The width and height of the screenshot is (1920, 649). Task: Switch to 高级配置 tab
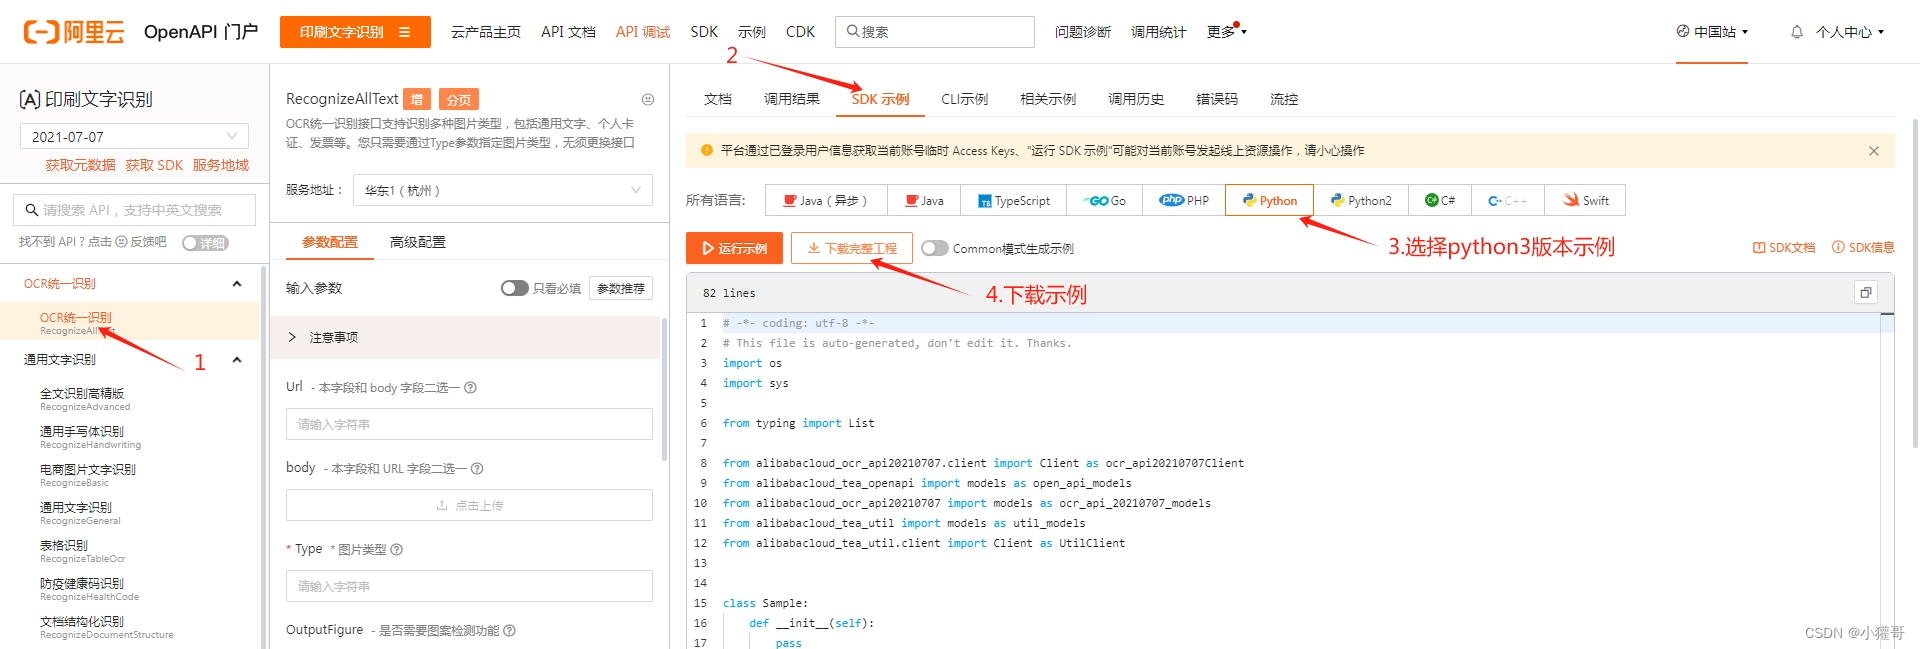(x=418, y=242)
